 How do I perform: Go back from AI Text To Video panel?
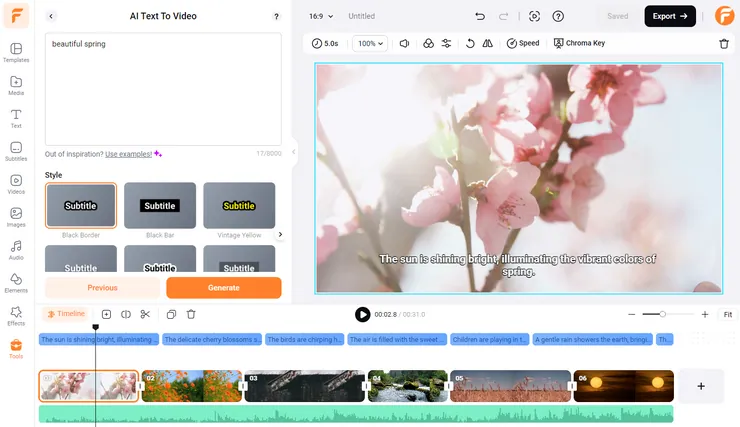coord(51,16)
